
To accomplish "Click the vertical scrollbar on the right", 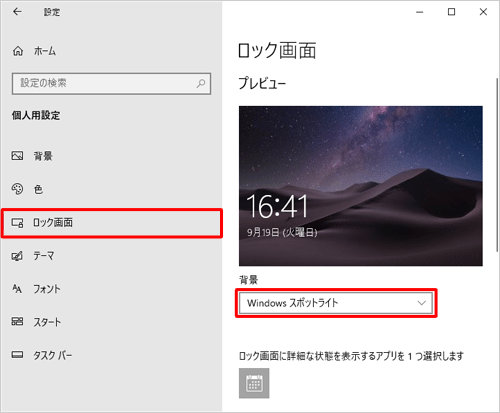I will click(497, 165).
